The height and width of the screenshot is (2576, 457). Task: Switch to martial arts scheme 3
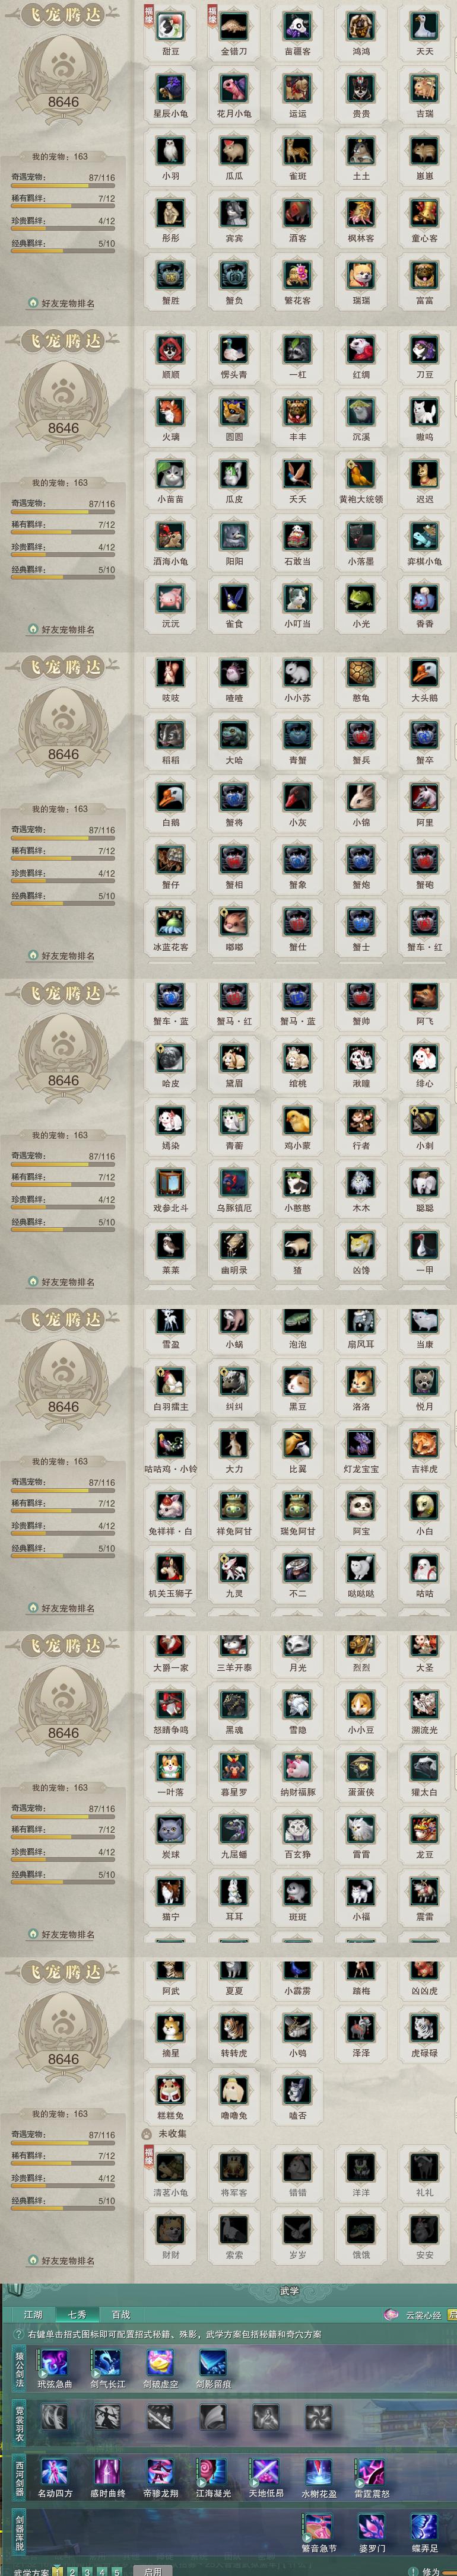[88, 2570]
